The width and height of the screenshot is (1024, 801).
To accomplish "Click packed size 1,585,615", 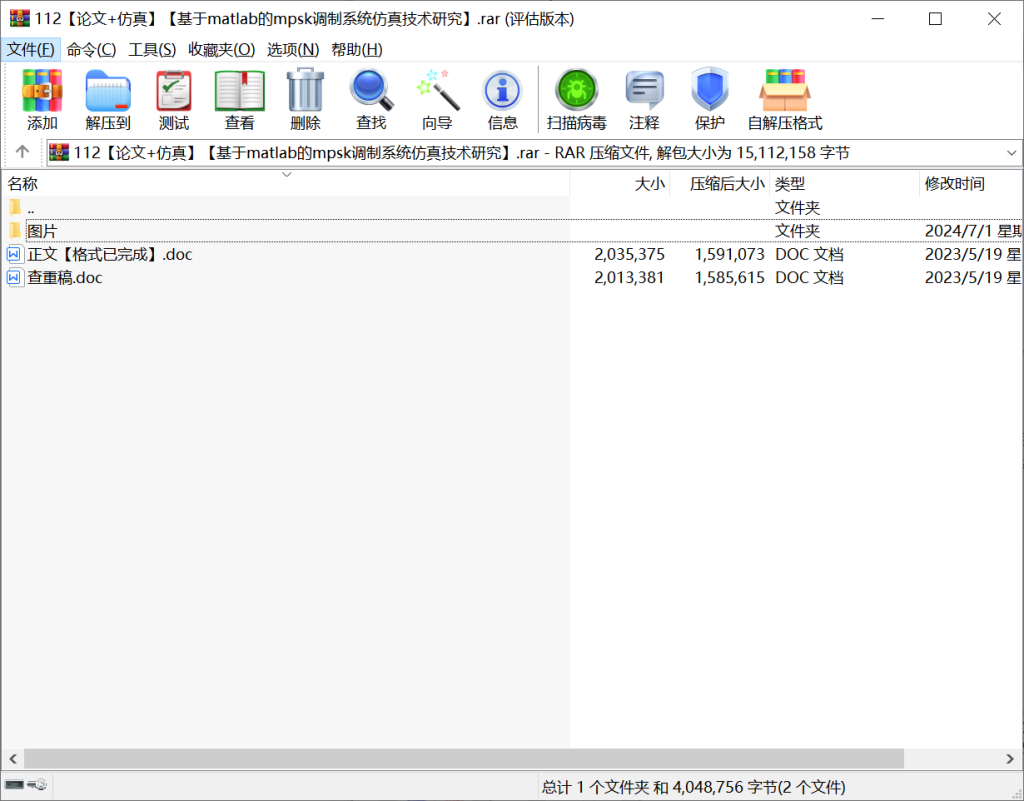I will pos(729,277).
